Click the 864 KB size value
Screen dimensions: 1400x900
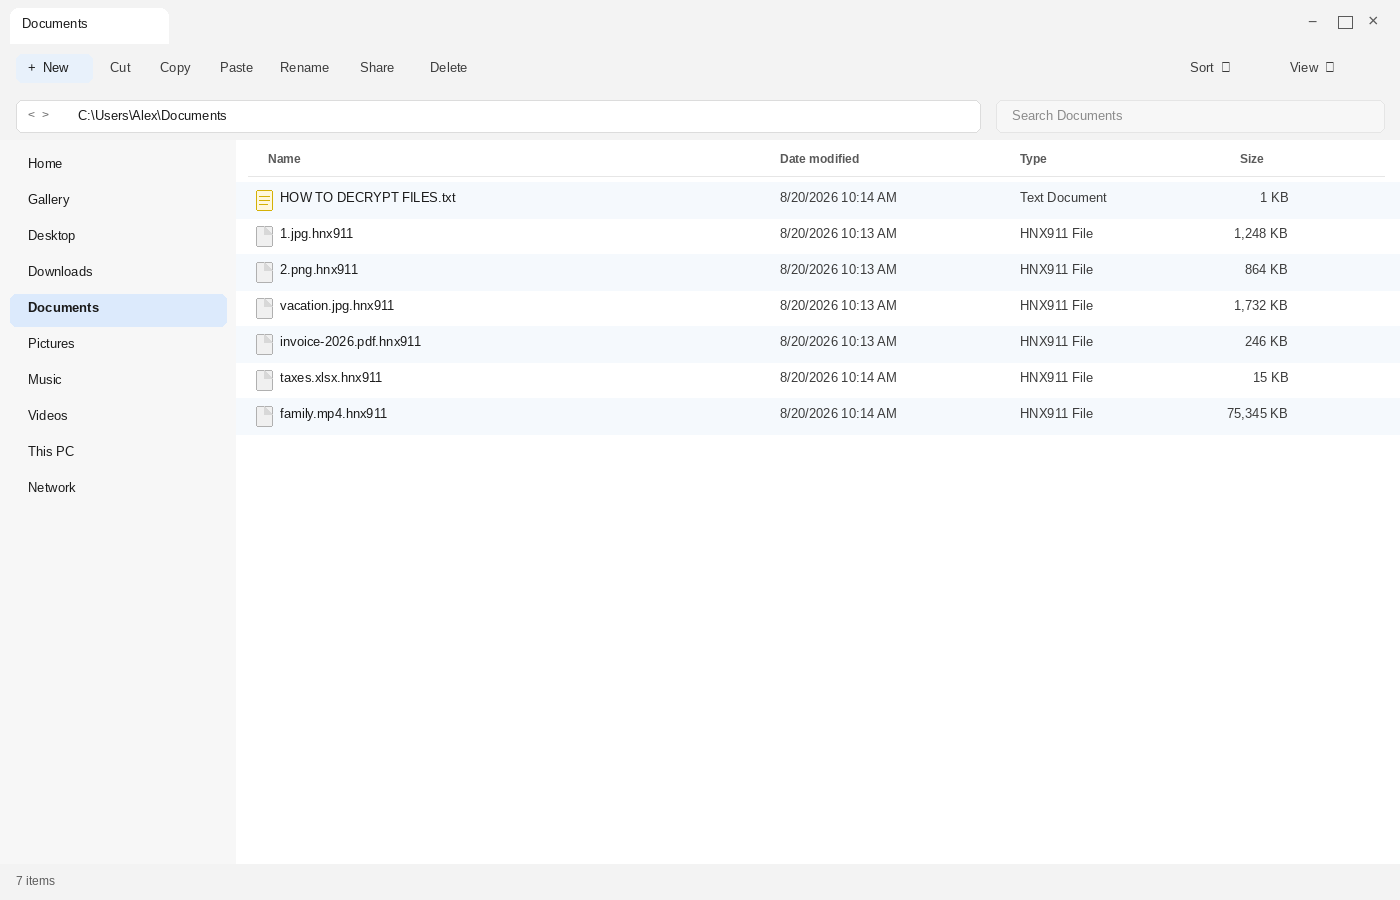click(1266, 270)
